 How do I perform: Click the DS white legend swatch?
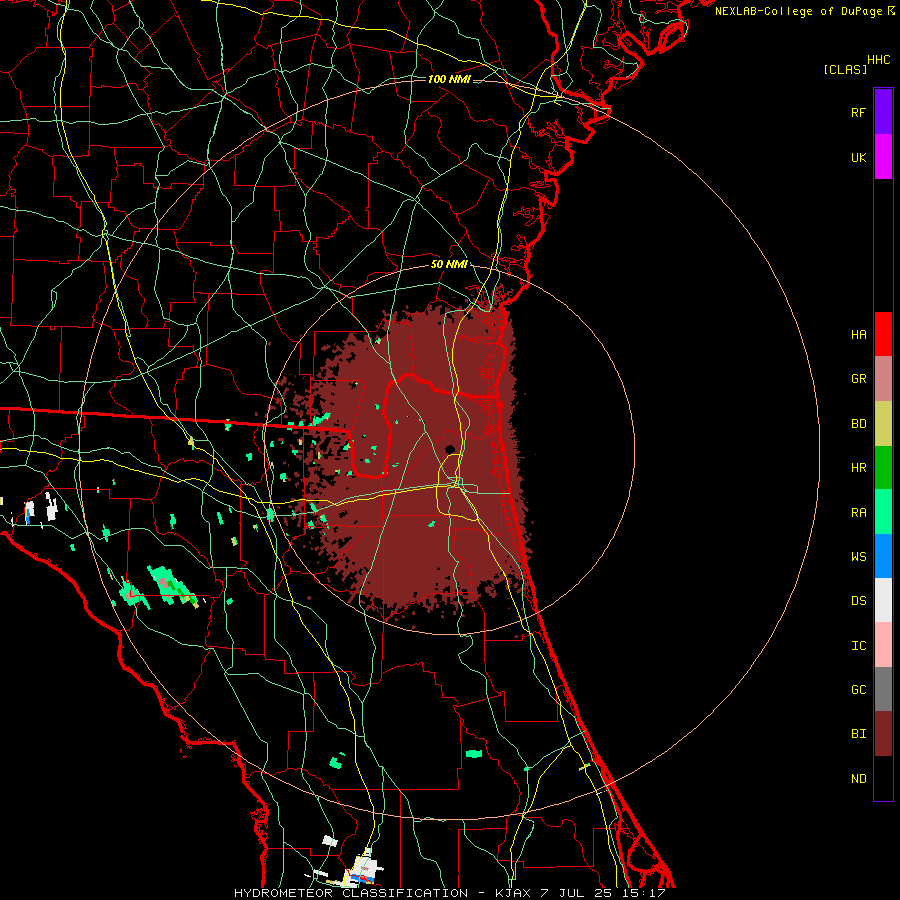coord(883,600)
